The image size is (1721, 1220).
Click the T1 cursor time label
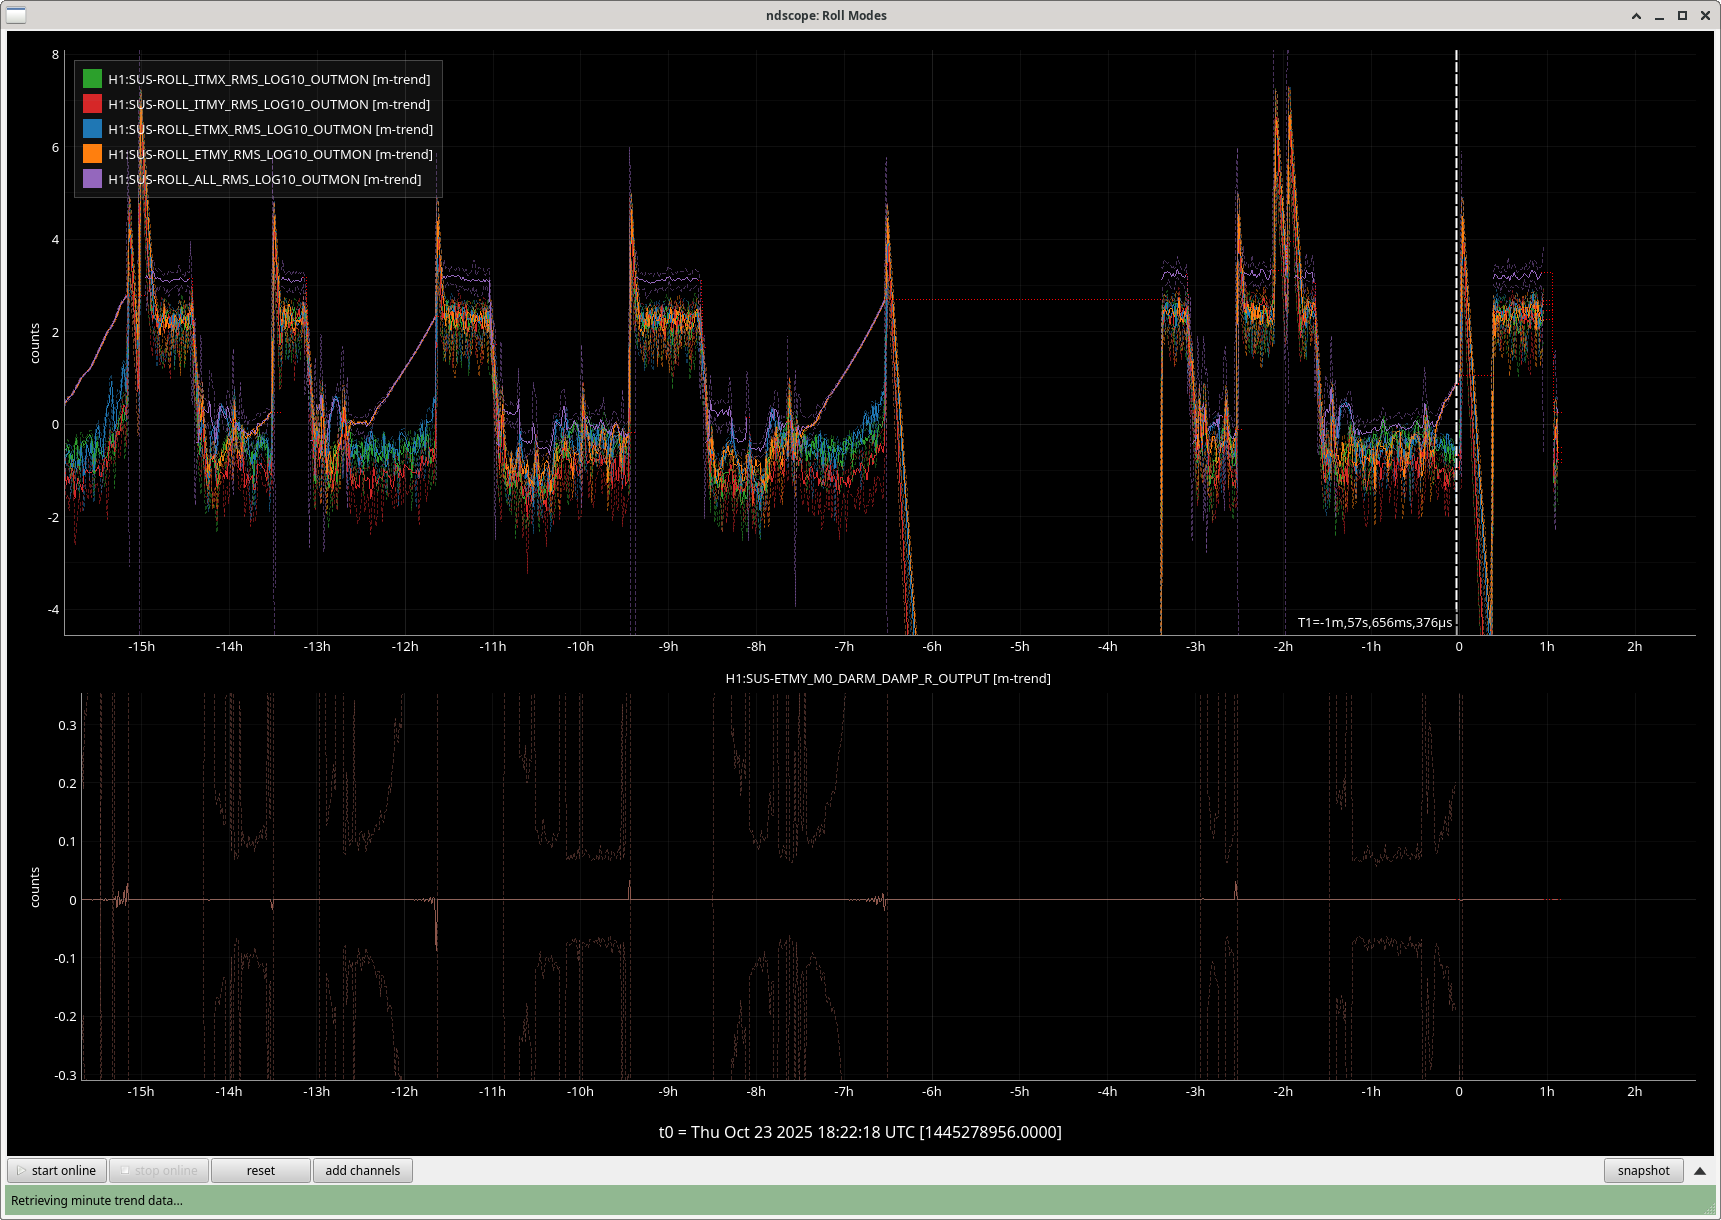(1374, 622)
